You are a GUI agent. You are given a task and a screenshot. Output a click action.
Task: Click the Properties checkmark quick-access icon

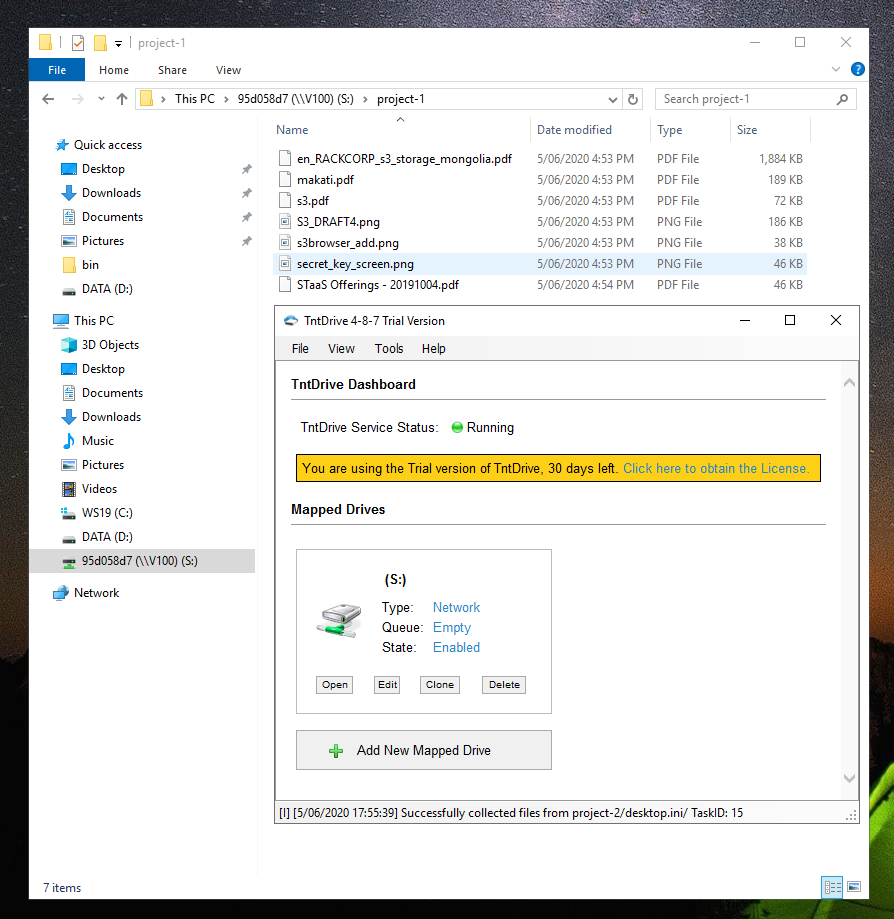pos(77,43)
